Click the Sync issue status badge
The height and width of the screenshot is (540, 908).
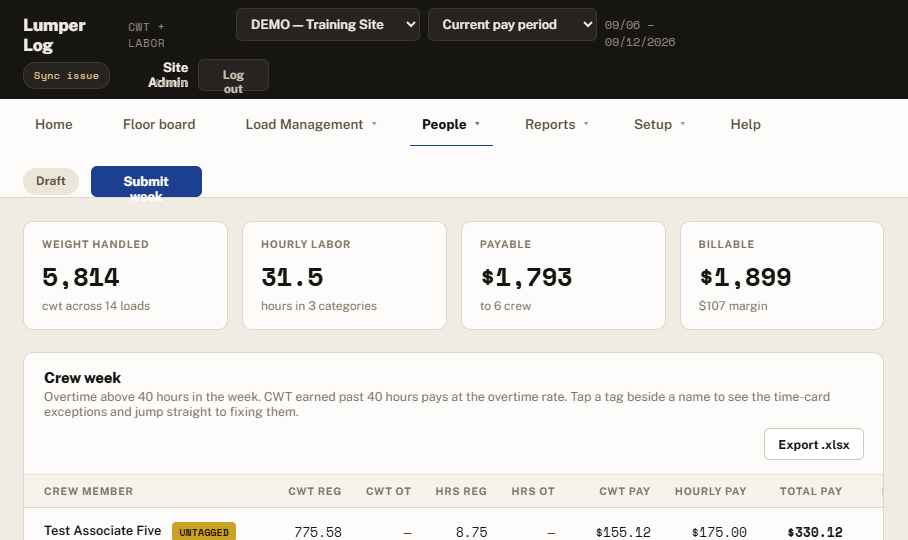pyautogui.click(x=66, y=75)
